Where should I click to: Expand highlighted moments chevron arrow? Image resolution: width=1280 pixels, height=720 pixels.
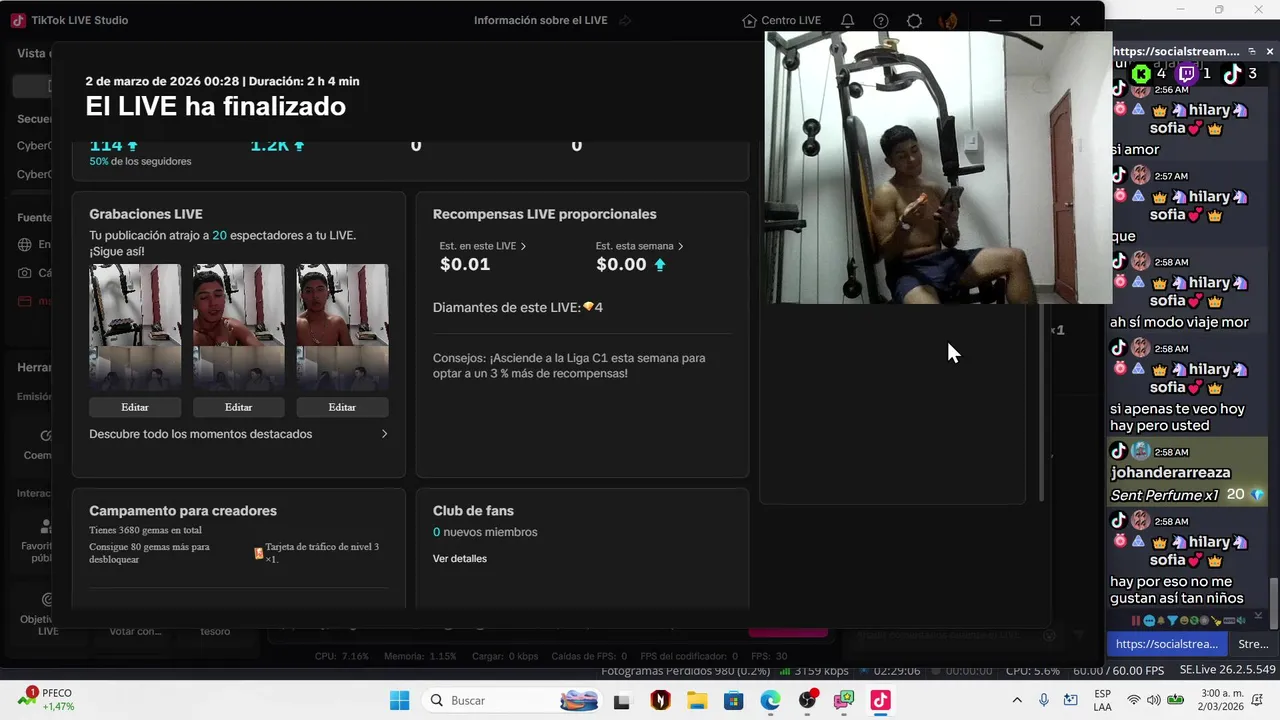[x=384, y=434]
